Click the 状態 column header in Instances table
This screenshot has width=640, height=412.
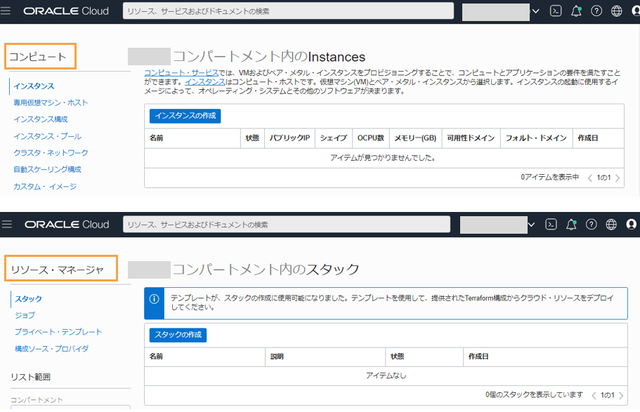tap(252, 138)
